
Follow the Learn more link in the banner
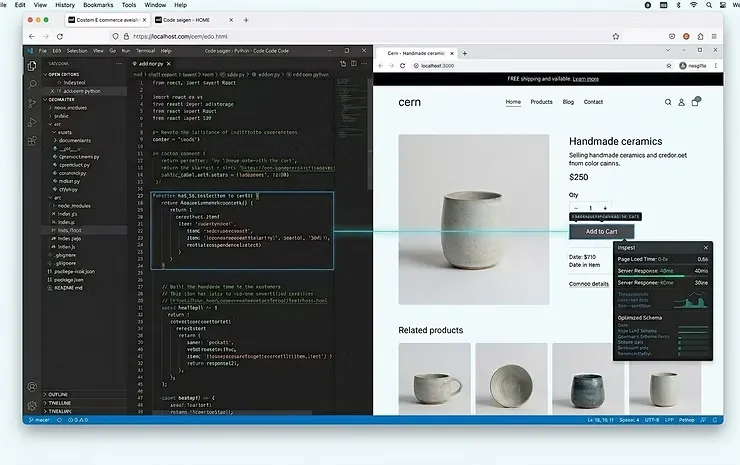585,79
